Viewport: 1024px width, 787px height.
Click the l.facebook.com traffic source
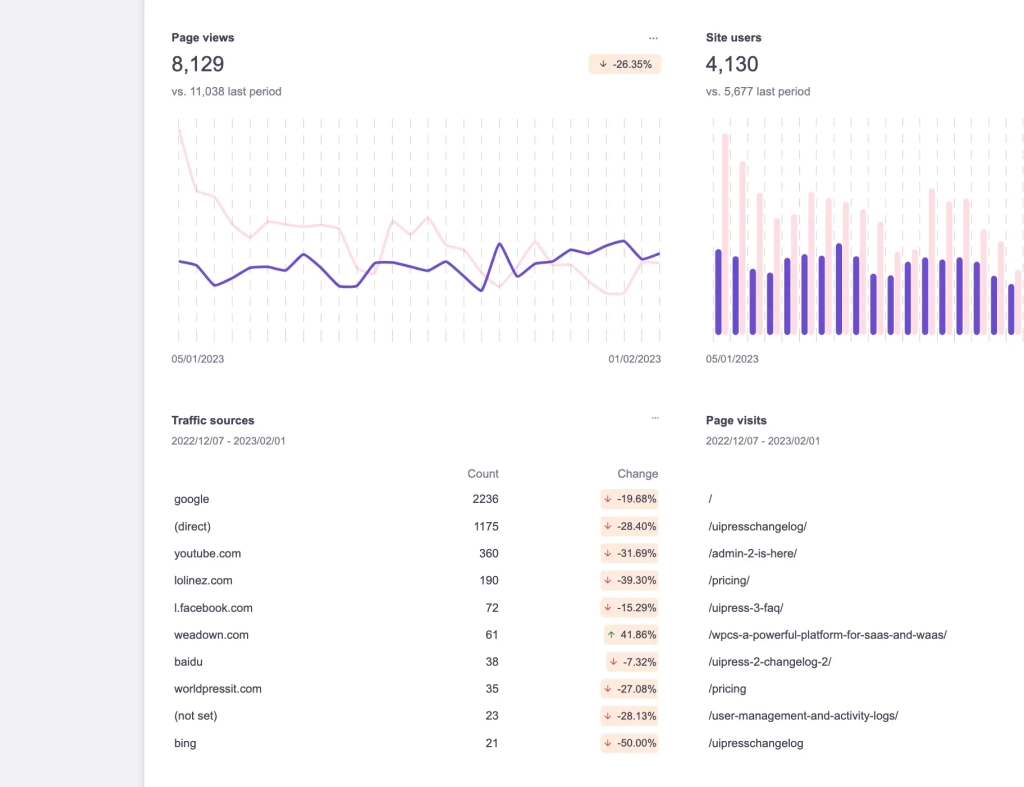tap(213, 608)
